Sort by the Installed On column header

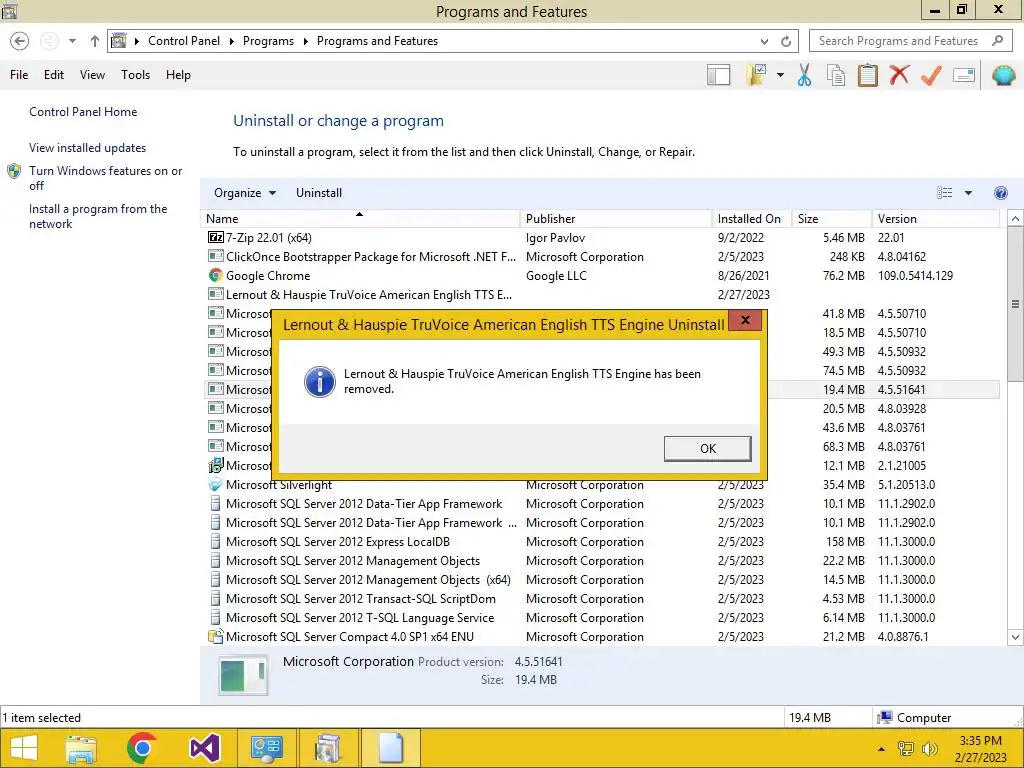click(x=752, y=219)
